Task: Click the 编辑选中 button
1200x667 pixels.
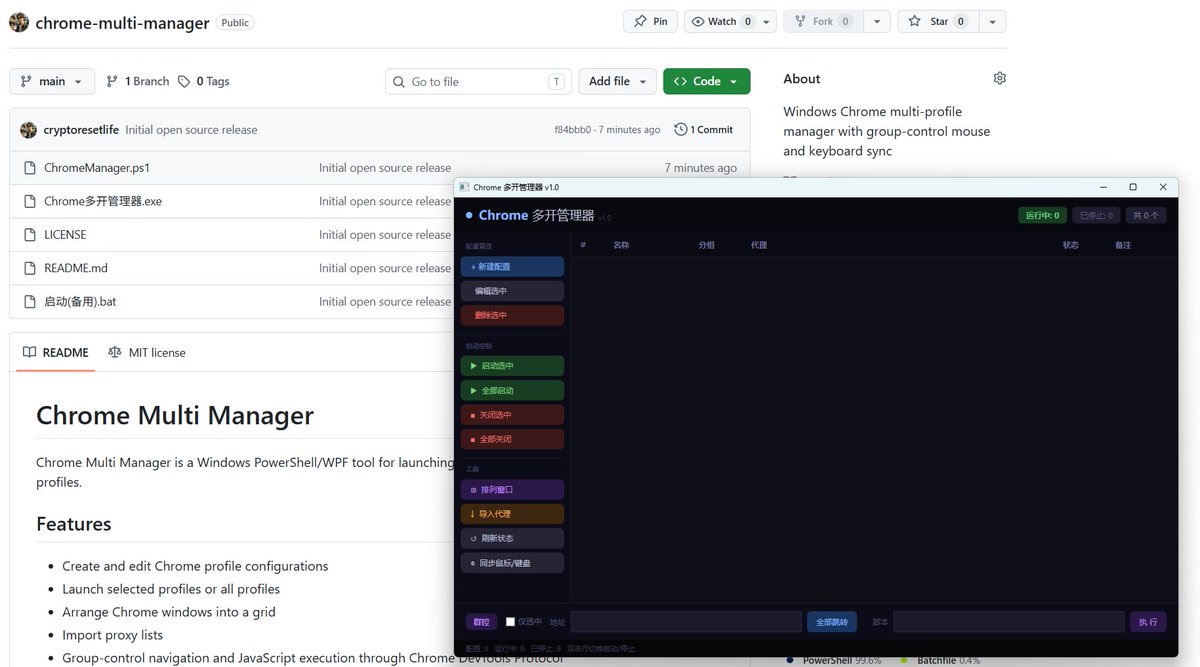Action: (x=512, y=291)
